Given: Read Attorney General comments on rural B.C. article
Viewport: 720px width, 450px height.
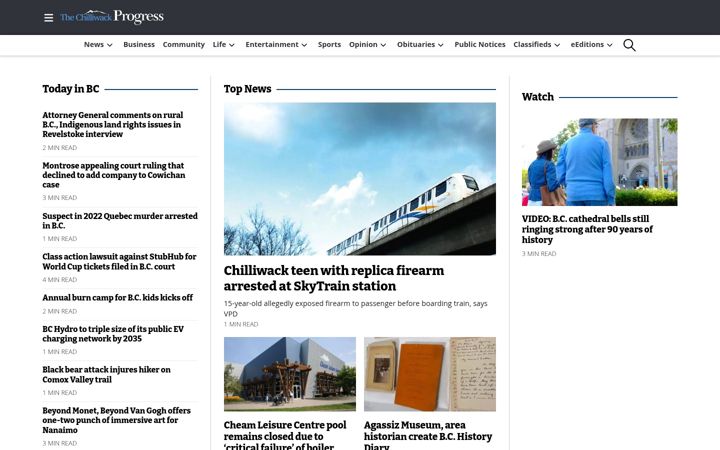Looking at the screenshot, I should click(x=112, y=124).
